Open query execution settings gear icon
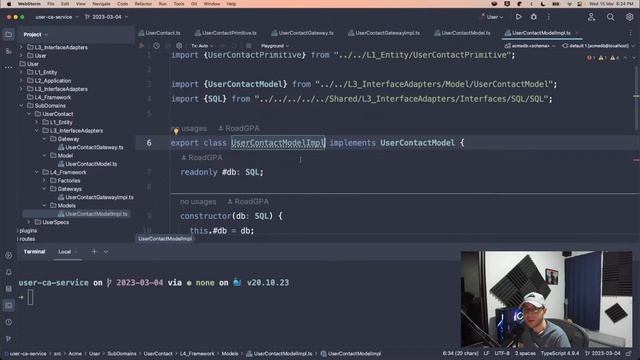Screen dimensions: 640x360 [179, 46]
